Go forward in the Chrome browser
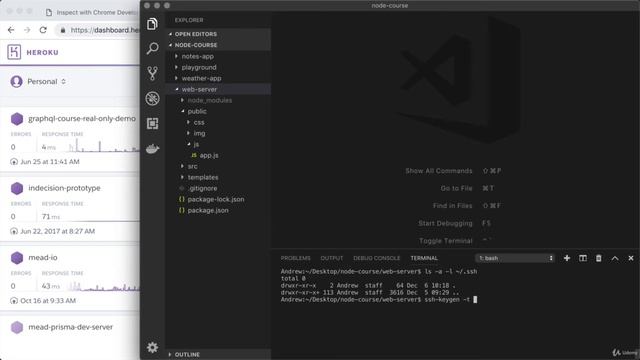Viewport: 640px width, 360px height. pos(27,30)
